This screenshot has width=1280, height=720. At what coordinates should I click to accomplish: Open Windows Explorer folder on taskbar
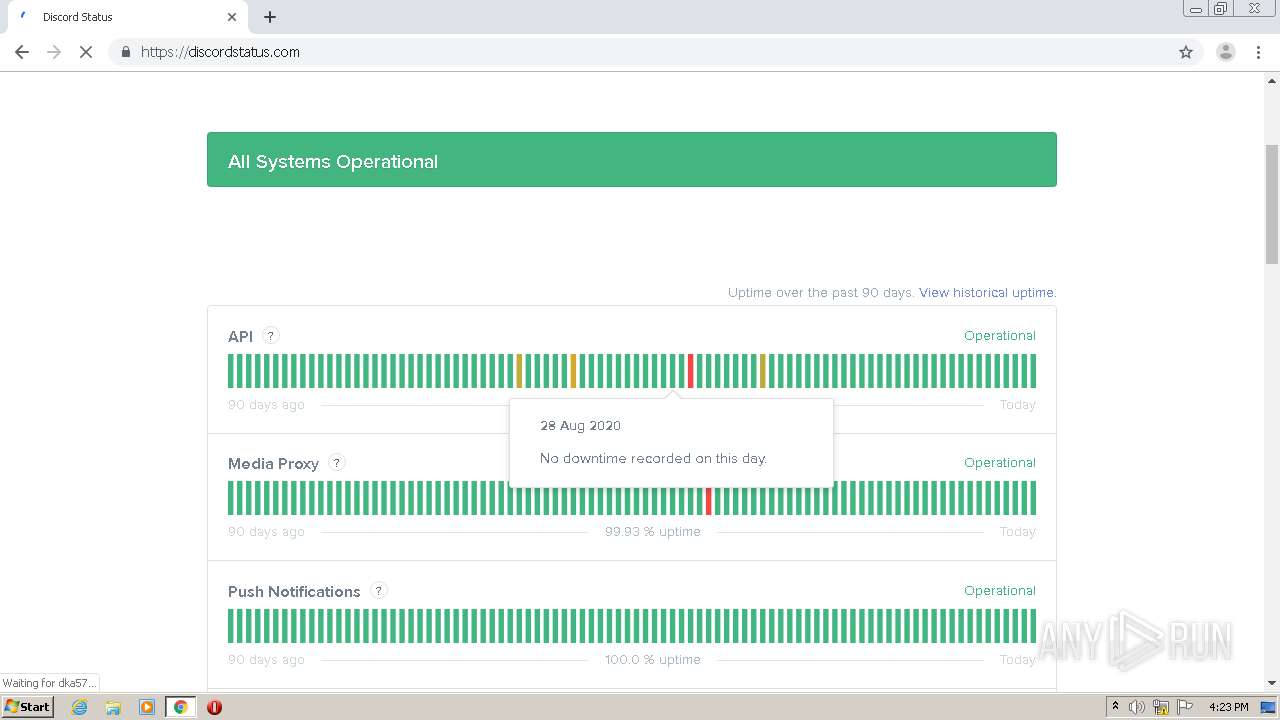point(113,707)
